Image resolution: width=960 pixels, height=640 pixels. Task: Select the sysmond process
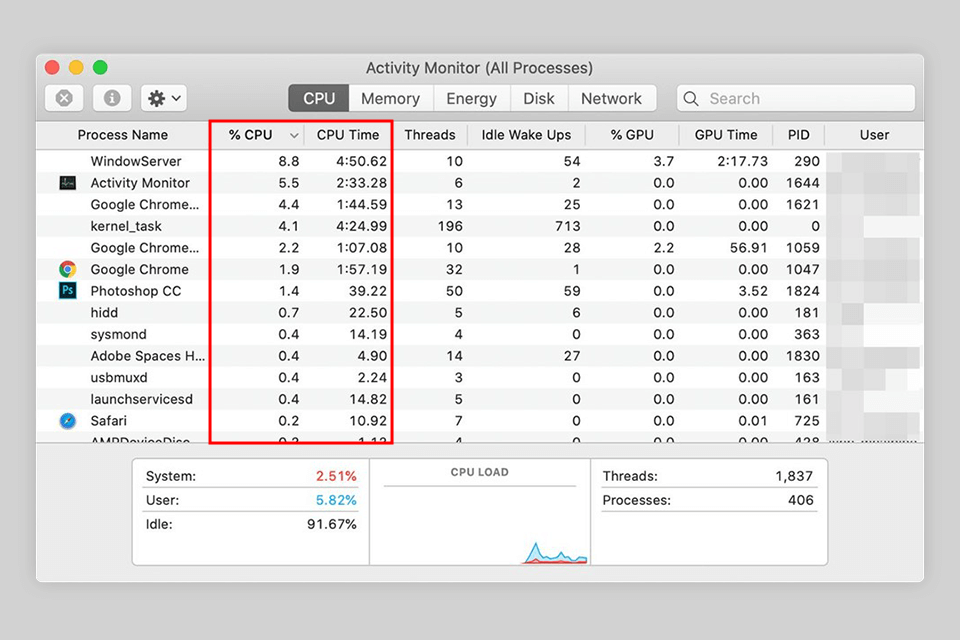(x=119, y=334)
